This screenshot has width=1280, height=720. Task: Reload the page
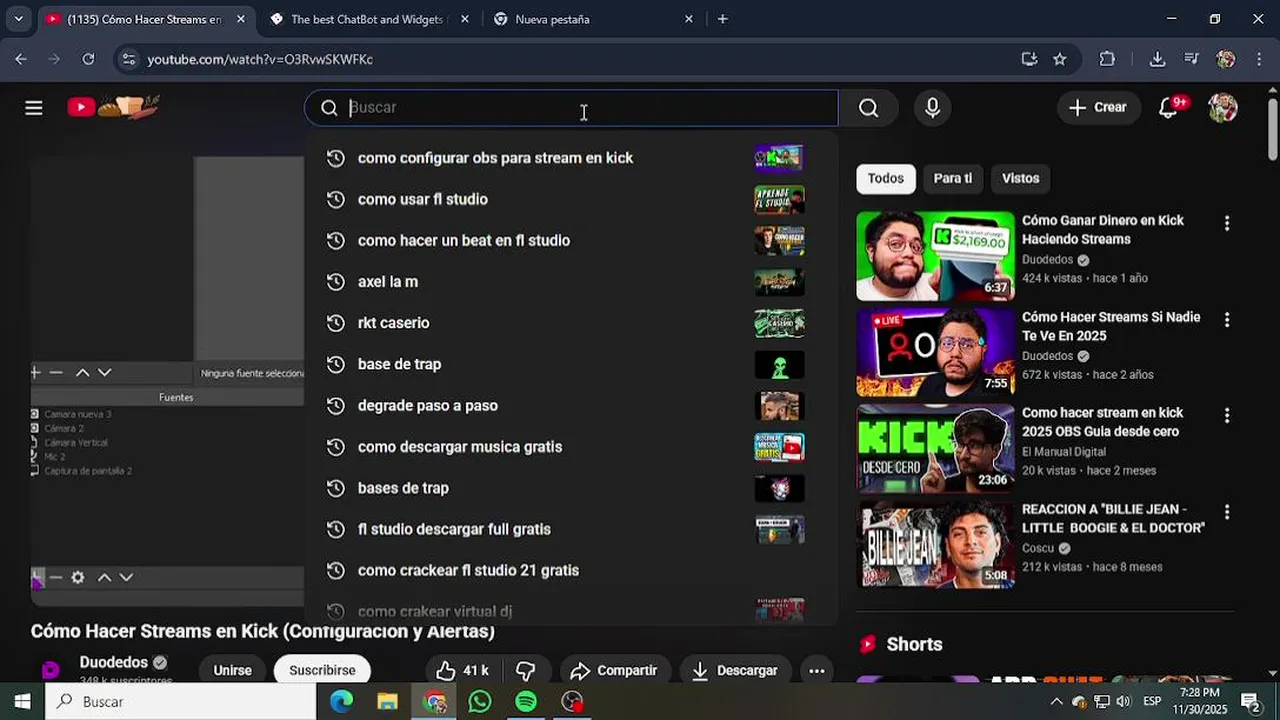click(x=88, y=59)
